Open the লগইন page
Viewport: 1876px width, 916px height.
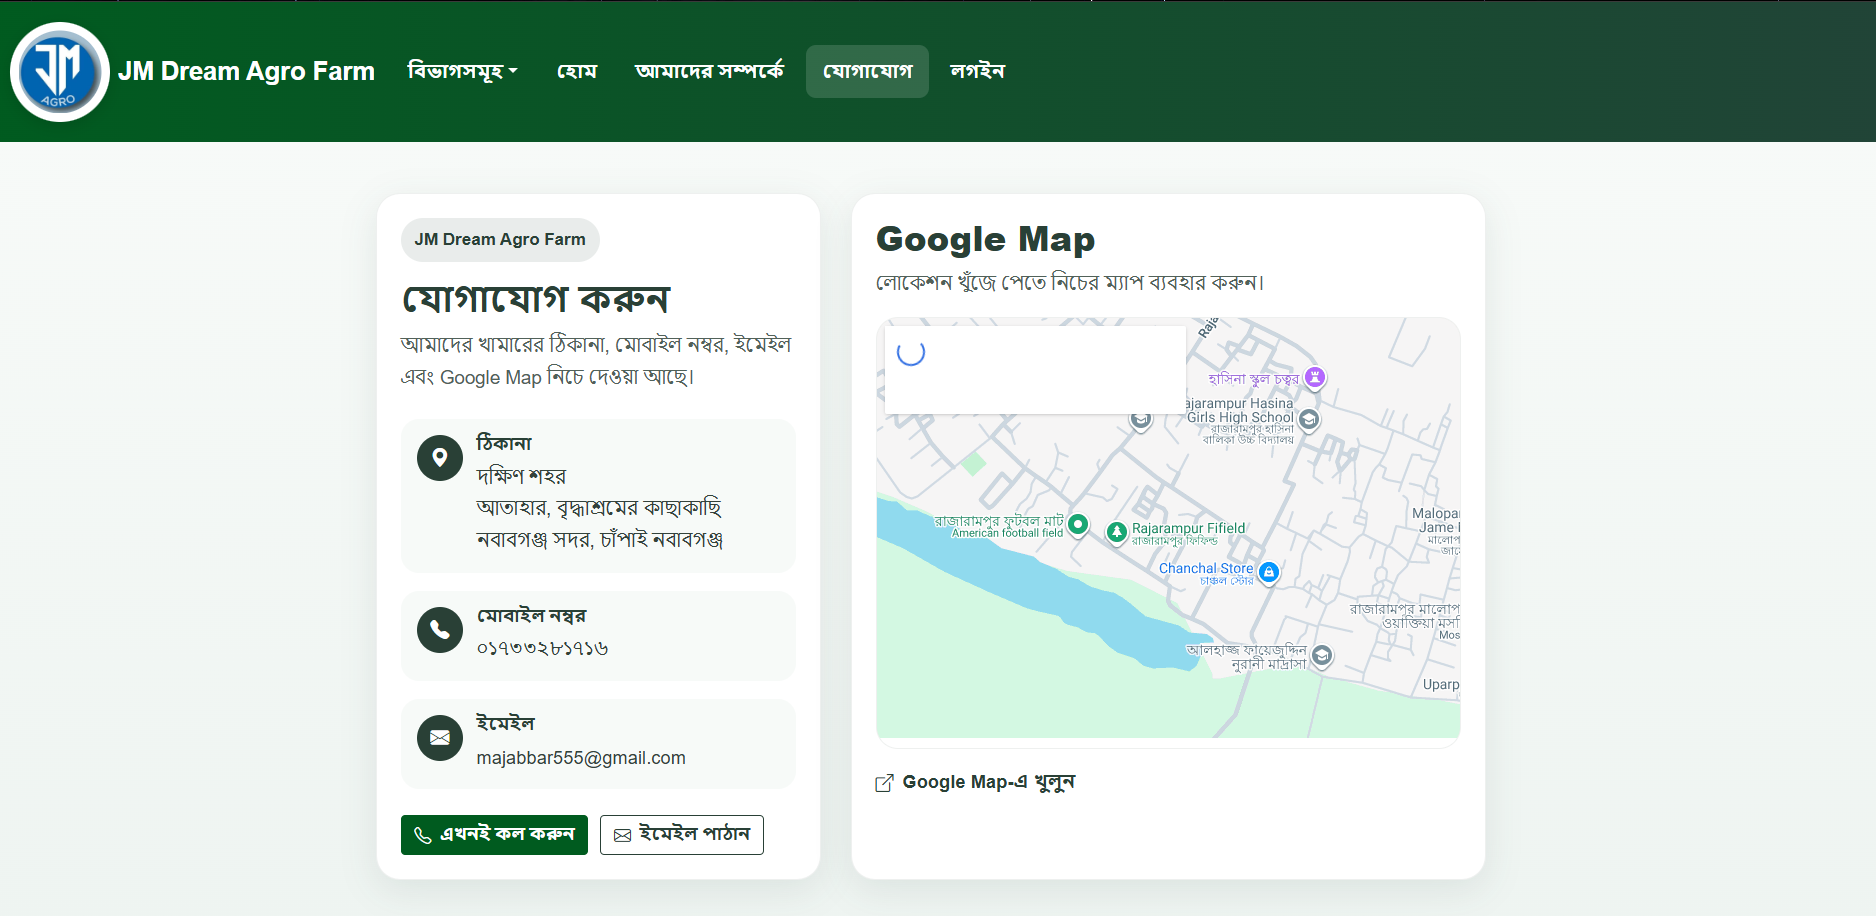(977, 71)
